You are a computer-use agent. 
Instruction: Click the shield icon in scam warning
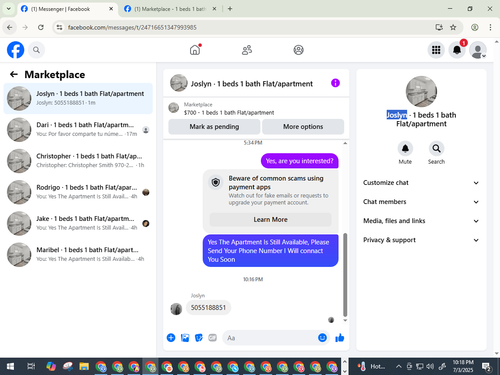pyautogui.click(x=216, y=182)
